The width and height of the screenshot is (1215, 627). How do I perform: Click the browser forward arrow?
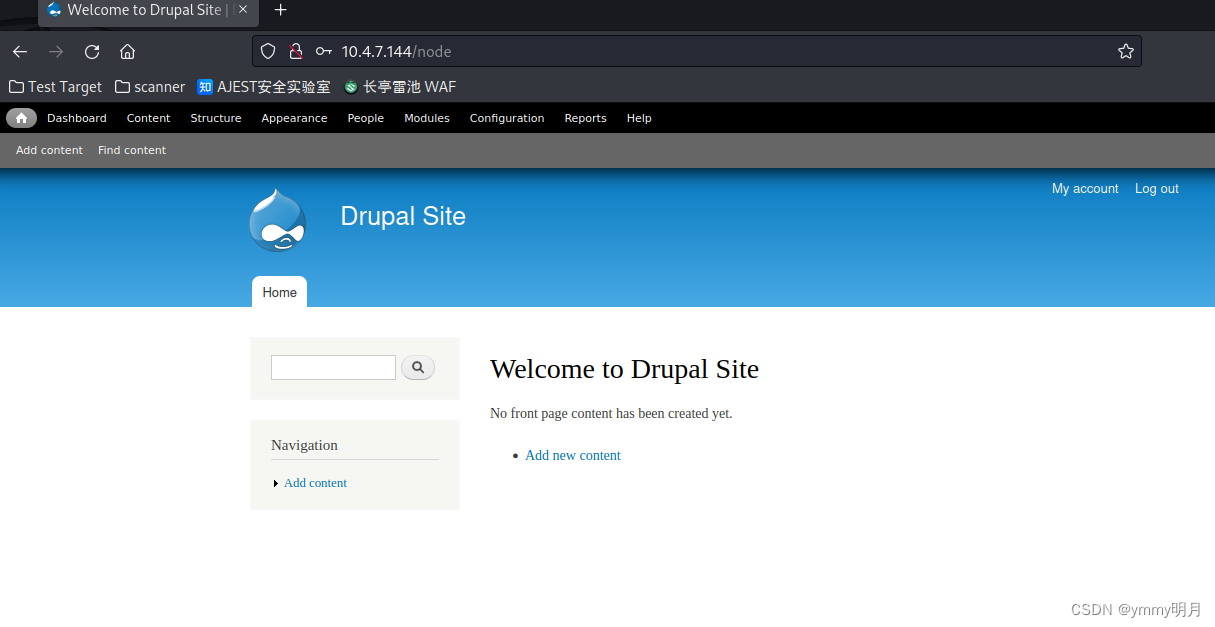coord(56,51)
